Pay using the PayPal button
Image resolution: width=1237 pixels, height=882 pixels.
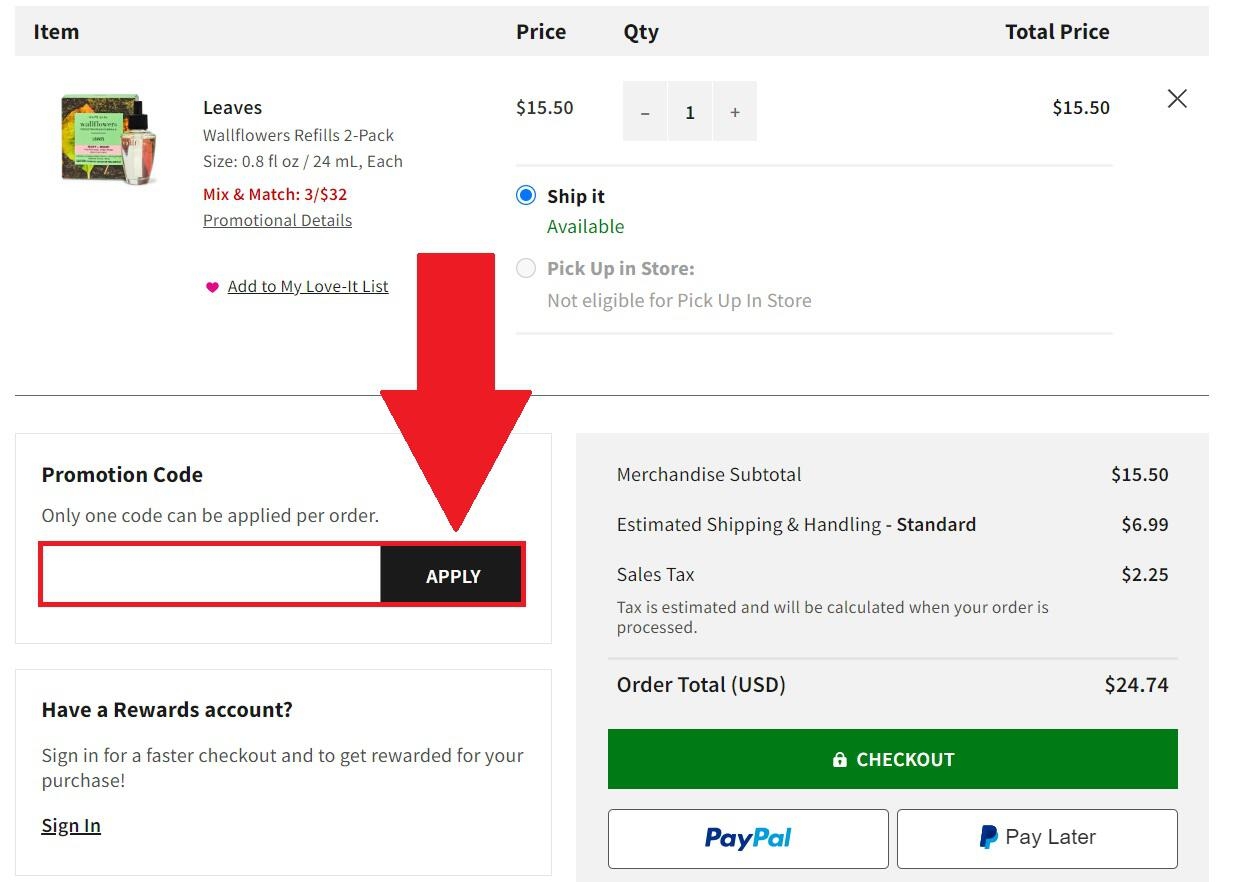tap(748, 838)
